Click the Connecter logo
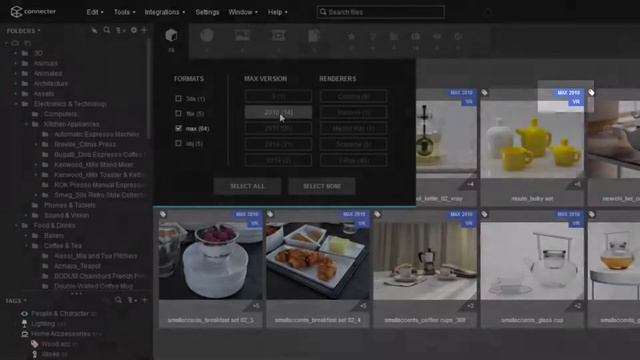 click(x=33, y=11)
